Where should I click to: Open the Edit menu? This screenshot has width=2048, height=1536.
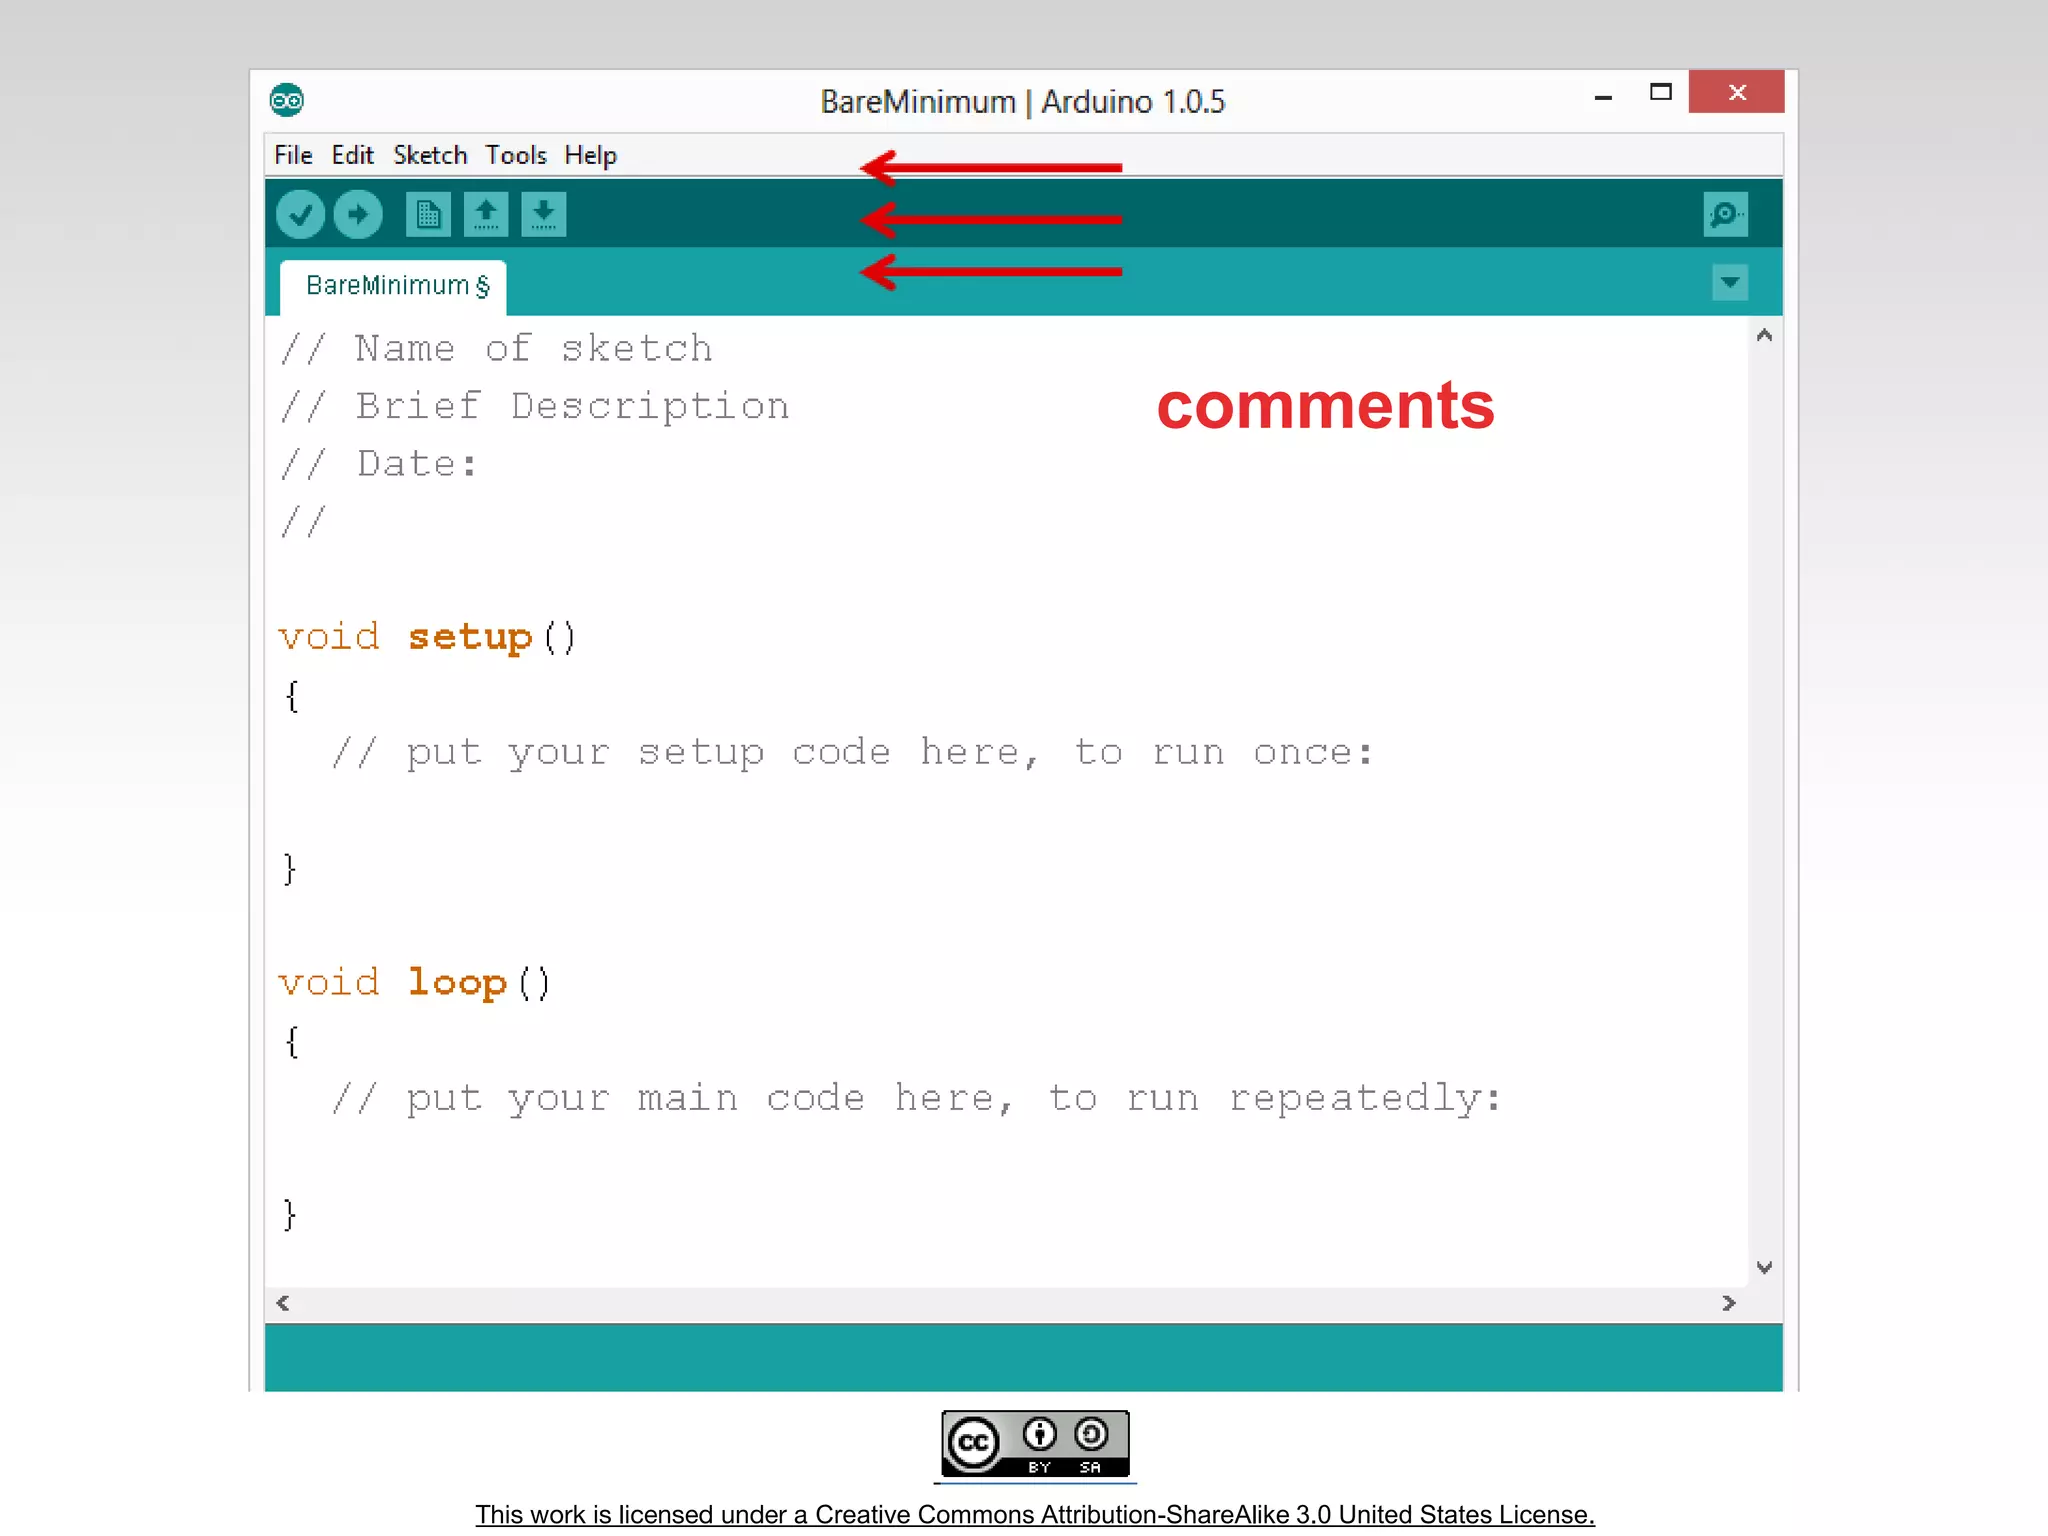[x=352, y=155]
